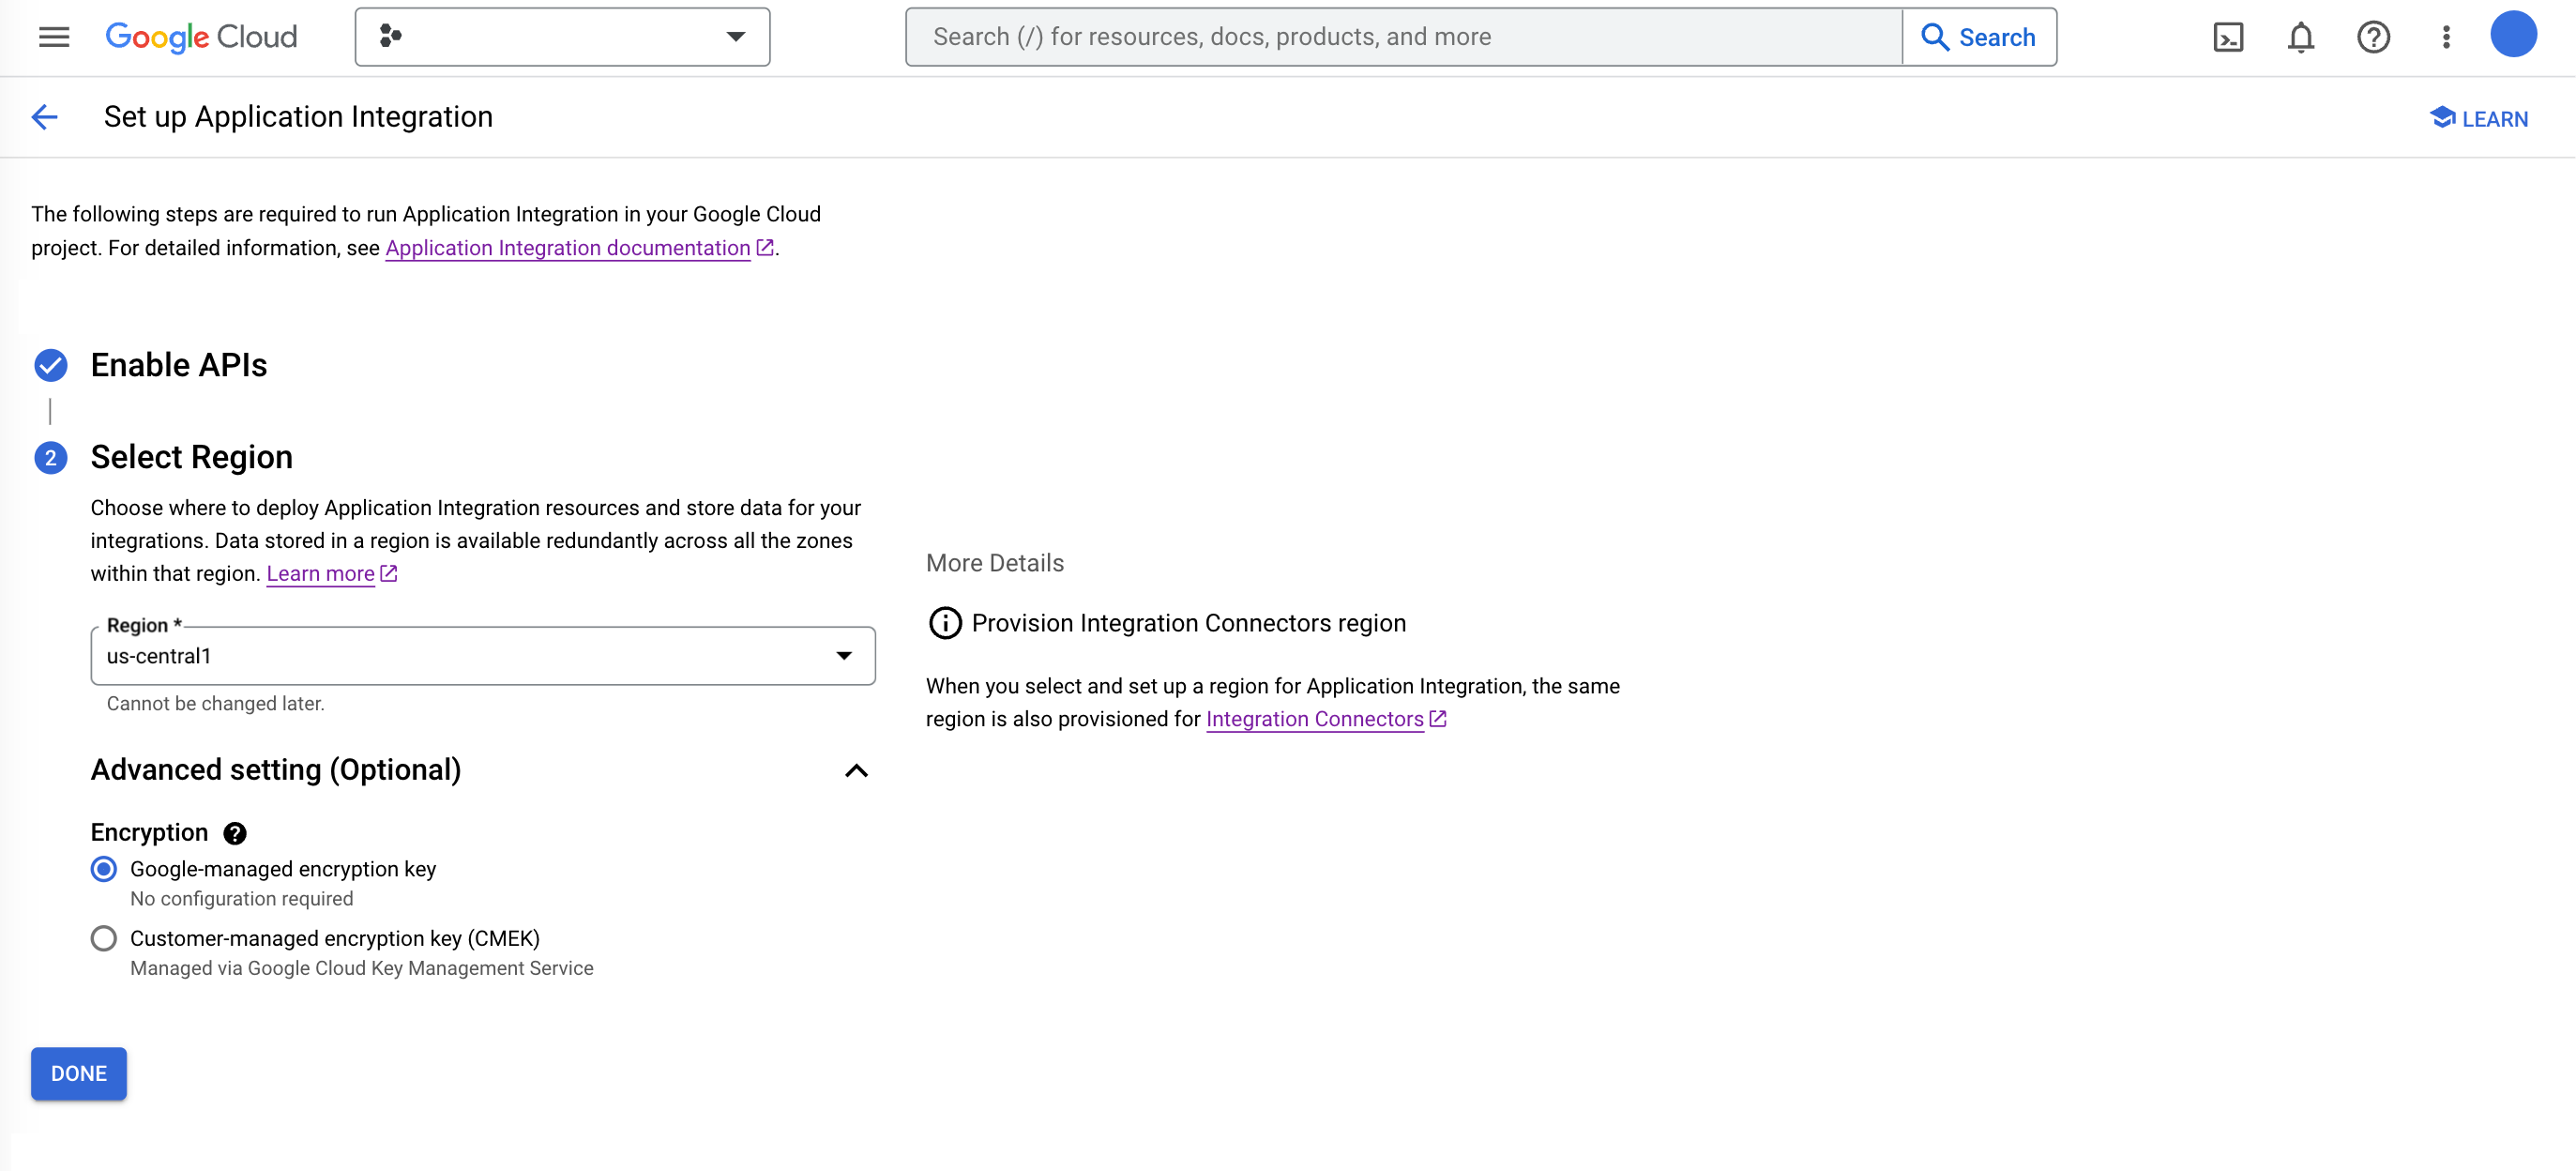2576x1171 pixels.
Task: Open Application Integration documentation link
Action: tap(567, 247)
